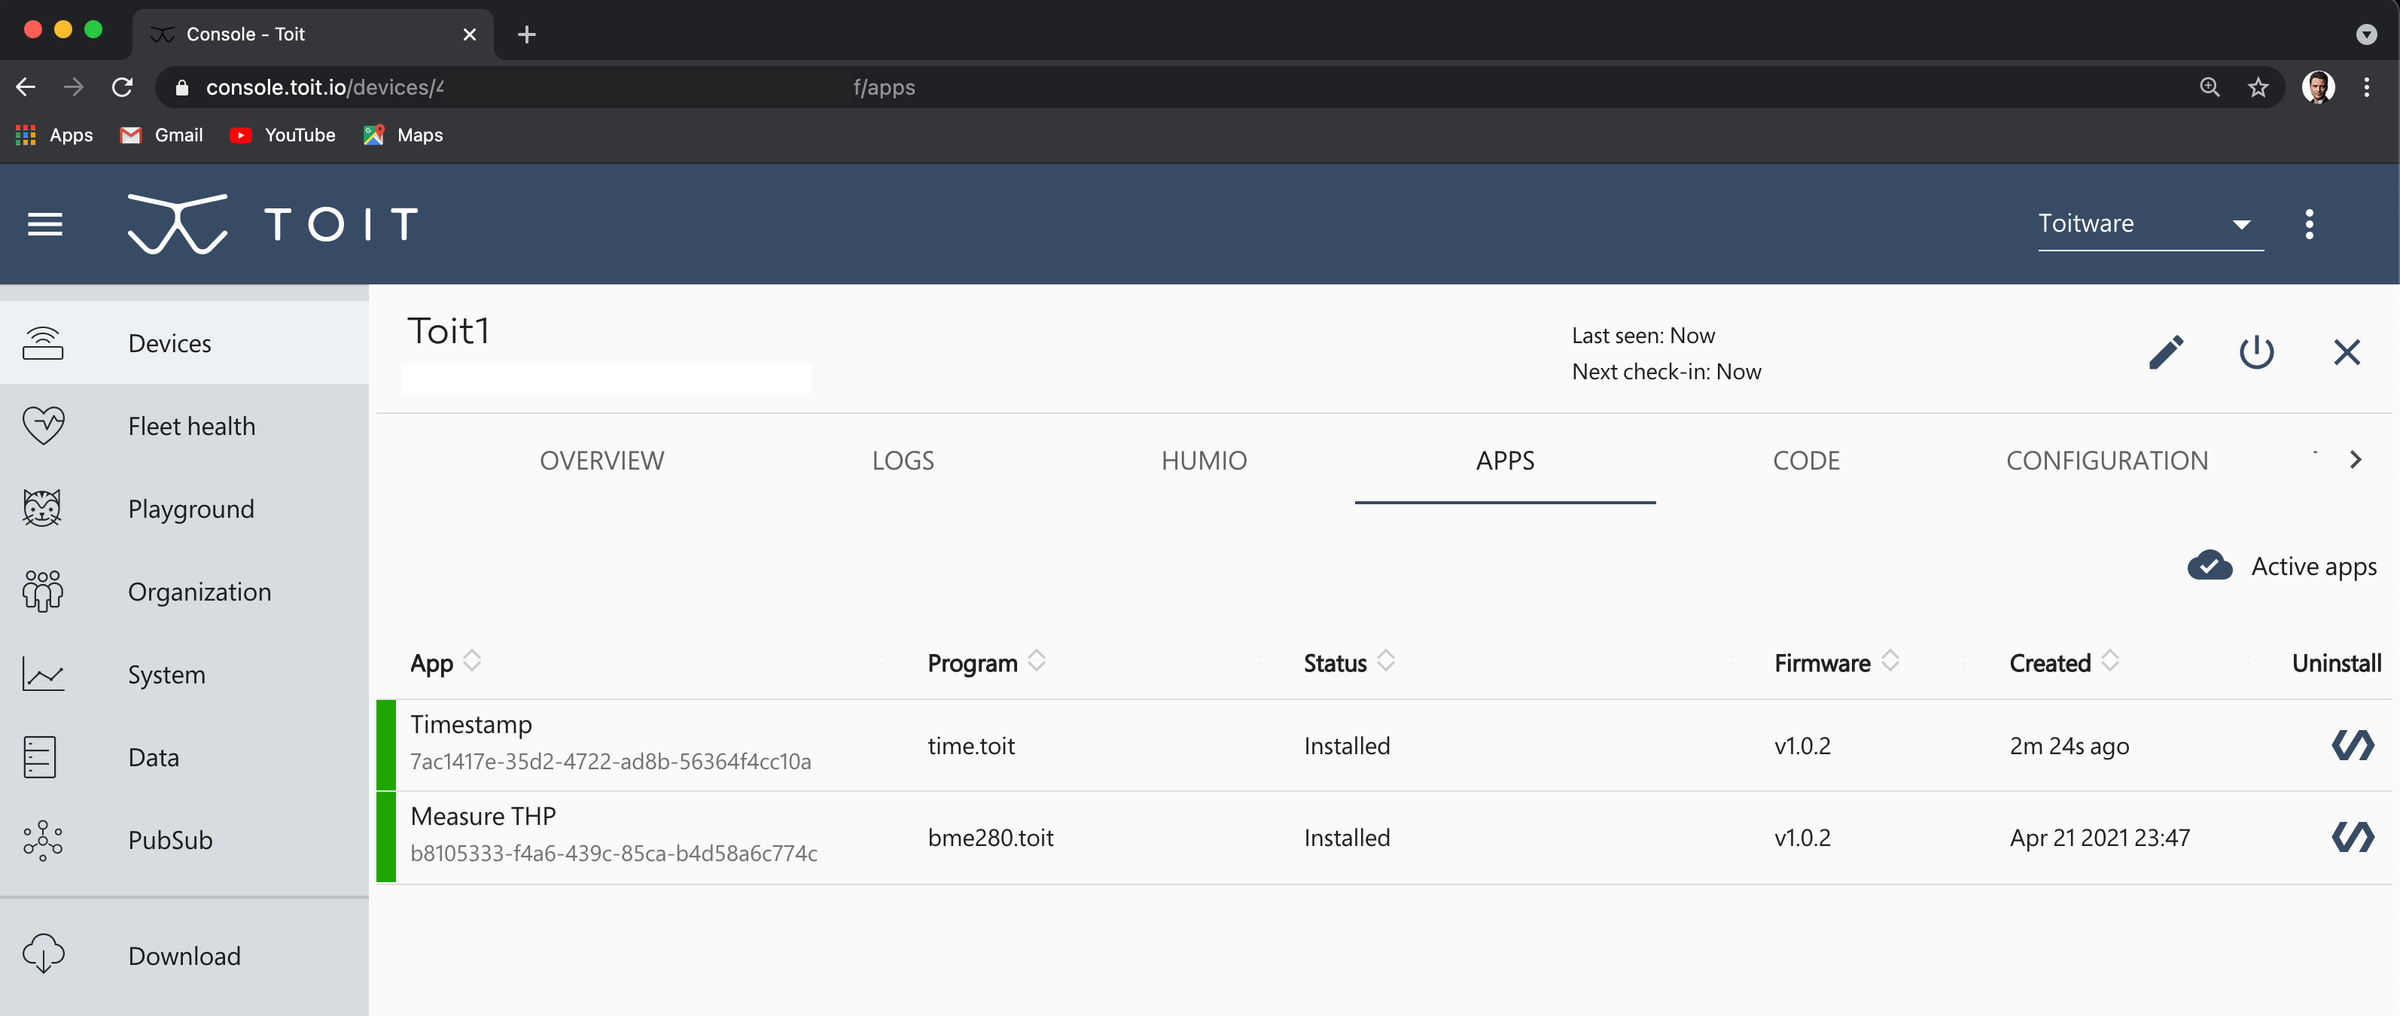Image resolution: width=2400 pixels, height=1016 pixels.
Task: Select the Data panel icon
Action: tap(40, 757)
